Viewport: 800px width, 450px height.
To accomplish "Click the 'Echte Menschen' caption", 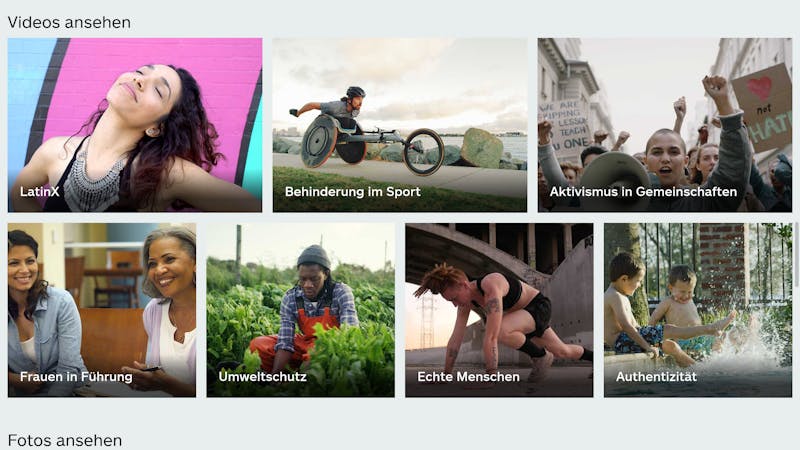I will [x=468, y=377].
